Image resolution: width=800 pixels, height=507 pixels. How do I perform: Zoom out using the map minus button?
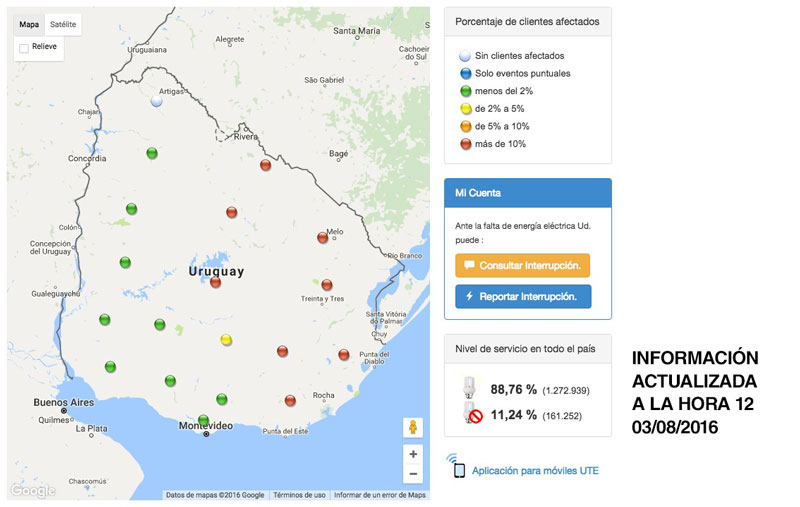coord(413,474)
